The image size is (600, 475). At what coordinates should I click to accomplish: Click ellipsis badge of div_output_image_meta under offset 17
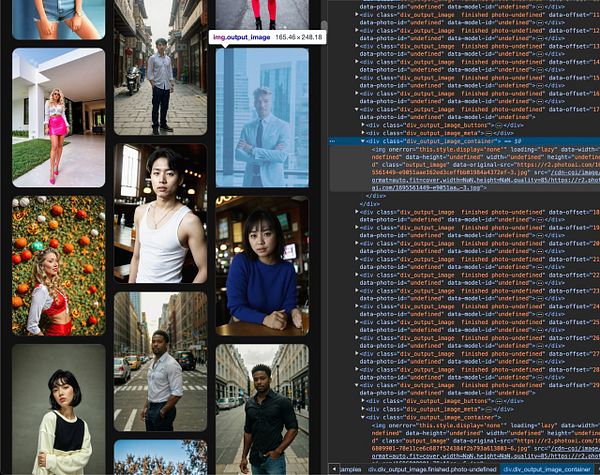[489, 133]
